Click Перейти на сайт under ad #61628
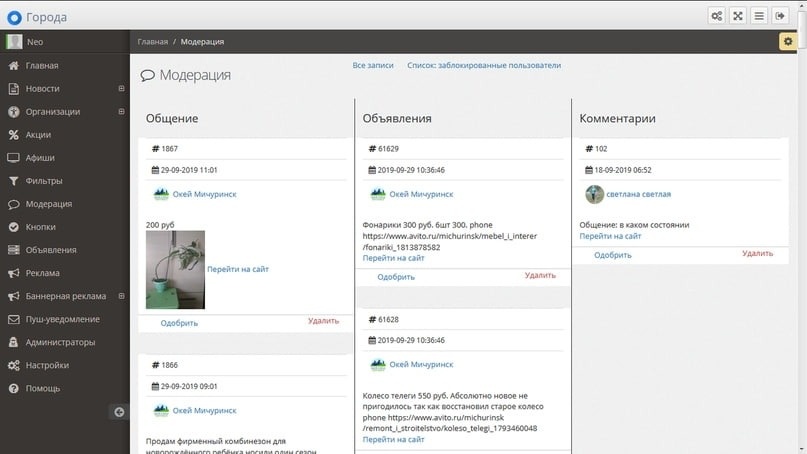Image resolution: width=807 pixels, height=454 pixels. tap(393, 439)
